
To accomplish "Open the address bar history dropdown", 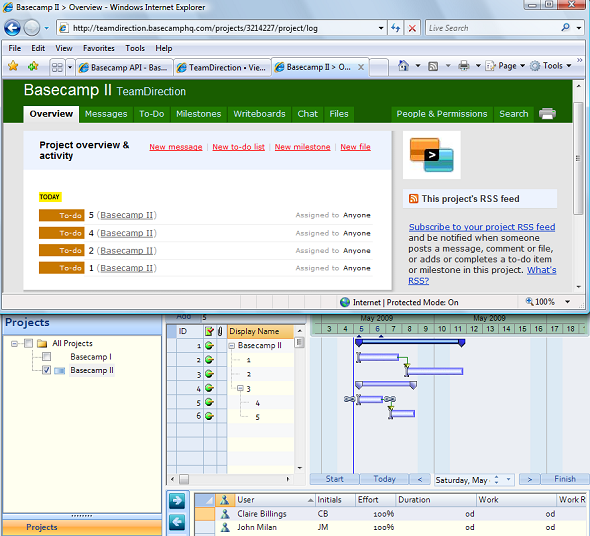I will (x=381, y=28).
